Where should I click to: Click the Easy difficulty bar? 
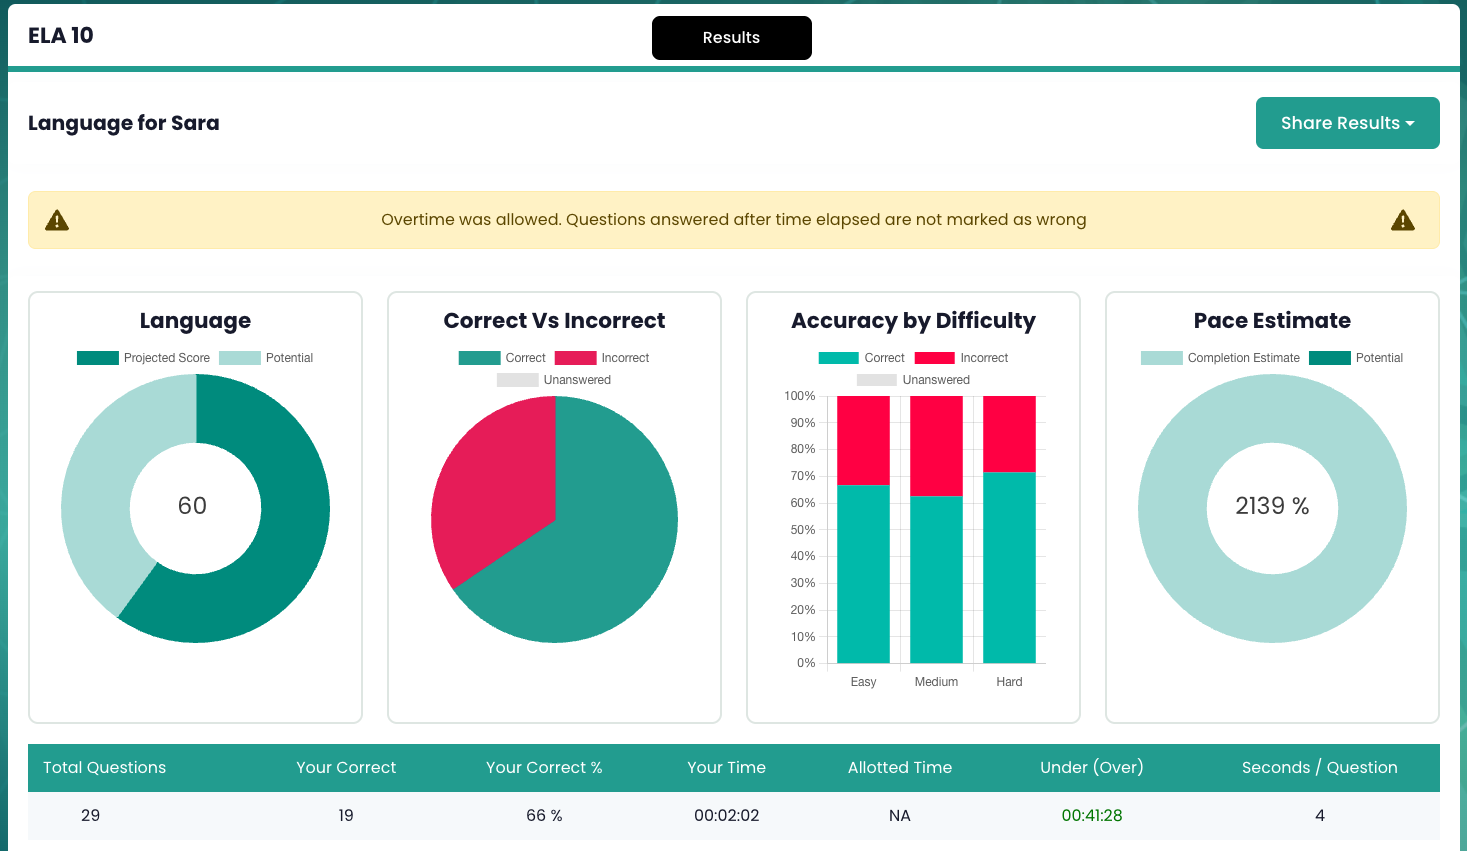click(863, 529)
